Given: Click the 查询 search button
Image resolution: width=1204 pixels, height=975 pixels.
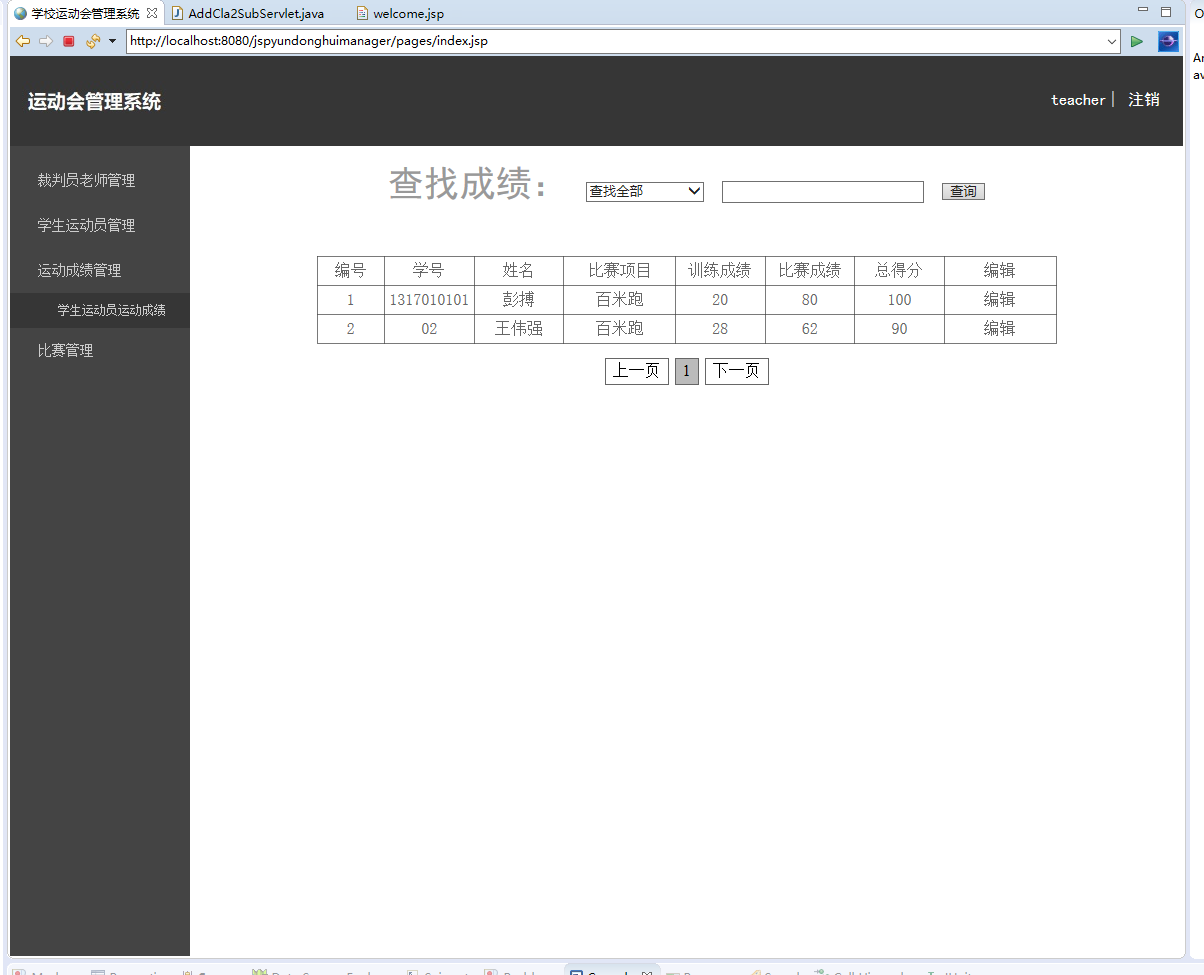Looking at the screenshot, I should [962, 191].
